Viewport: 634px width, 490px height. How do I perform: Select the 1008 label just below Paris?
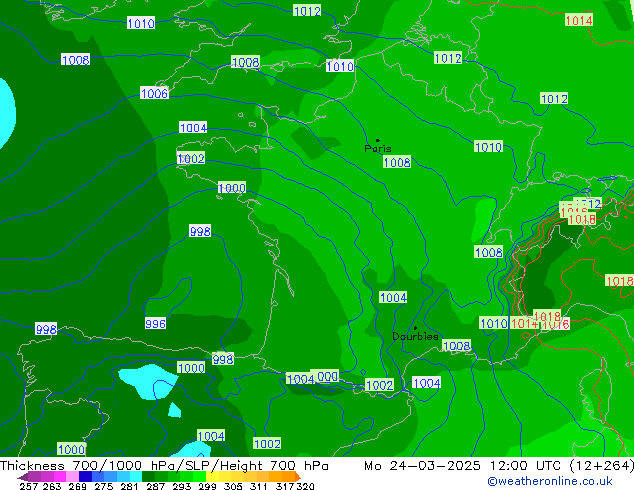pos(397,162)
